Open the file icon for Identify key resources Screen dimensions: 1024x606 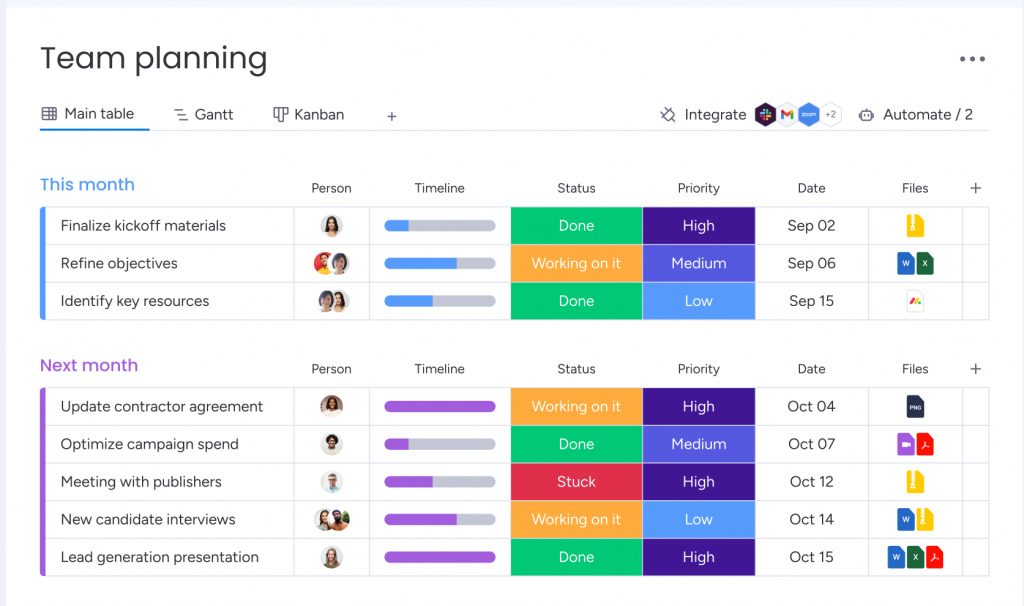[x=915, y=301]
